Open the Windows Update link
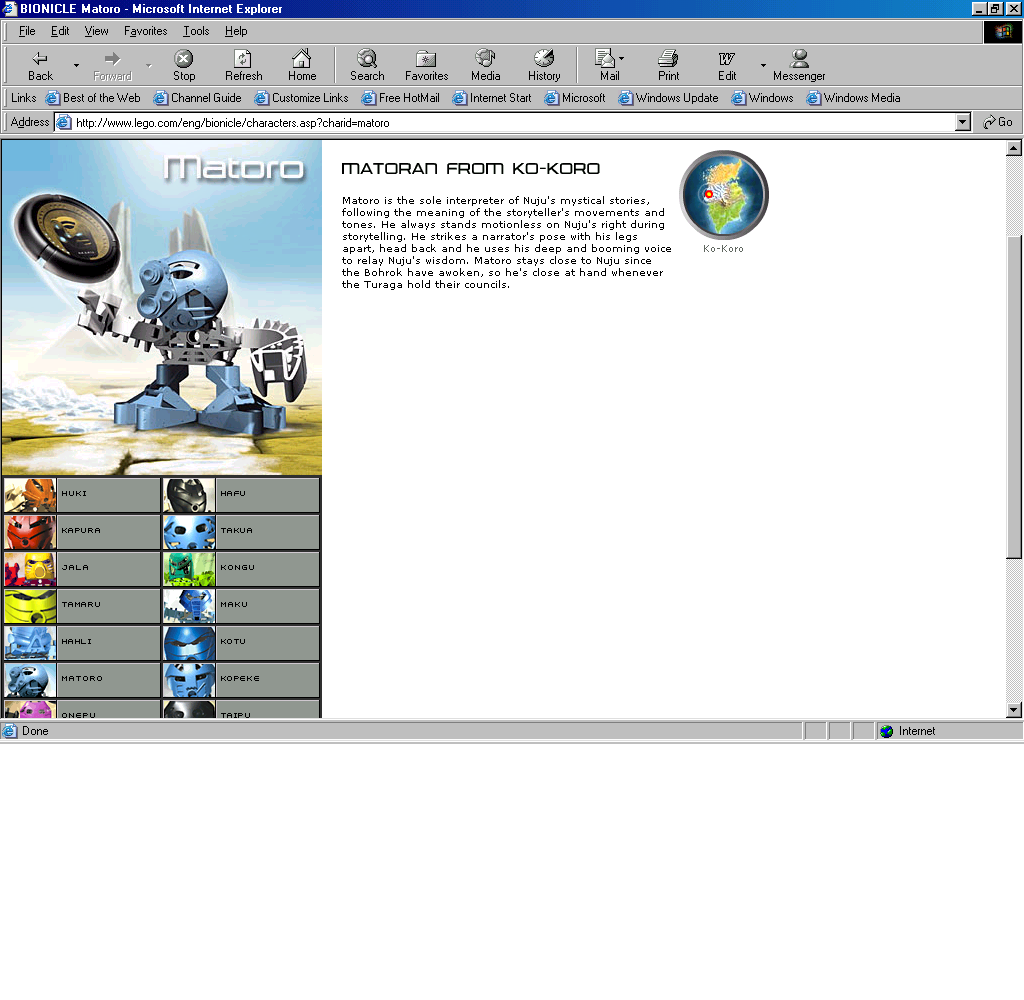The width and height of the screenshot is (1024, 1000). (668, 98)
